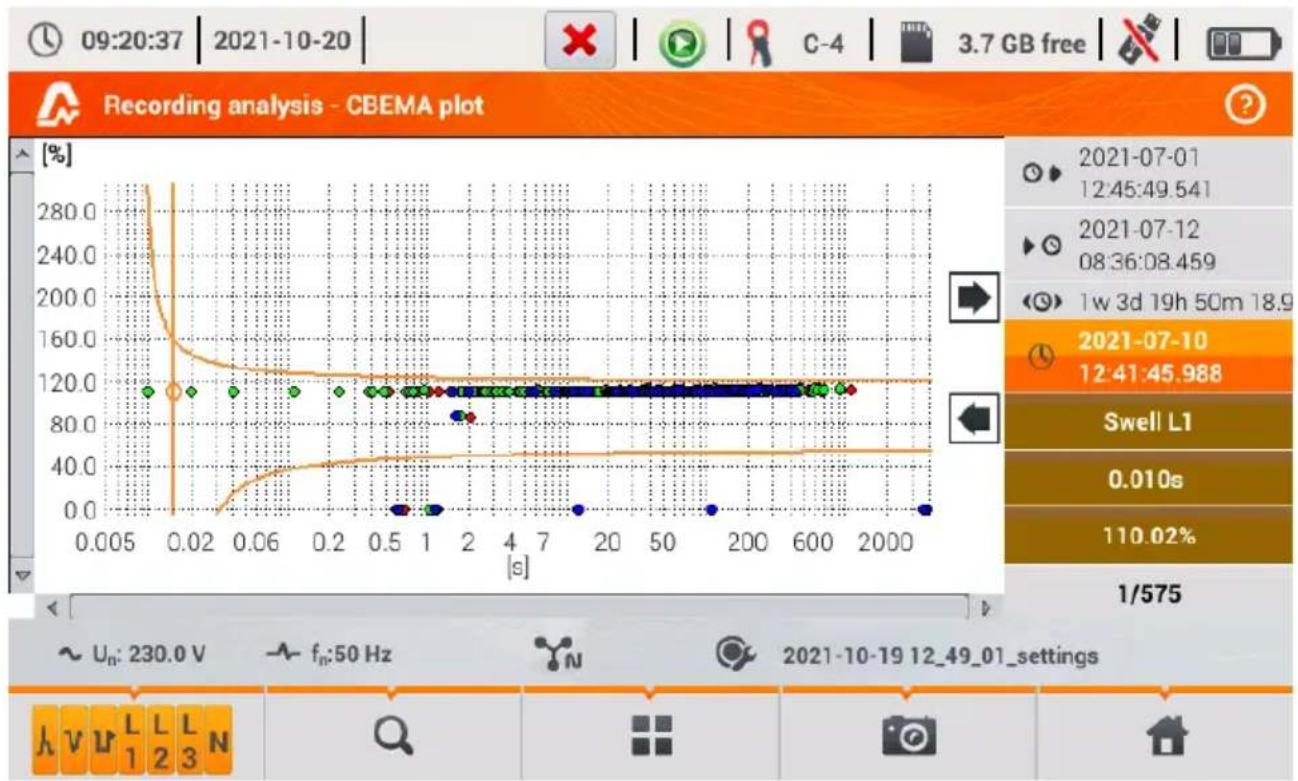Click horizontal scrollbar left arrow

point(54,606)
